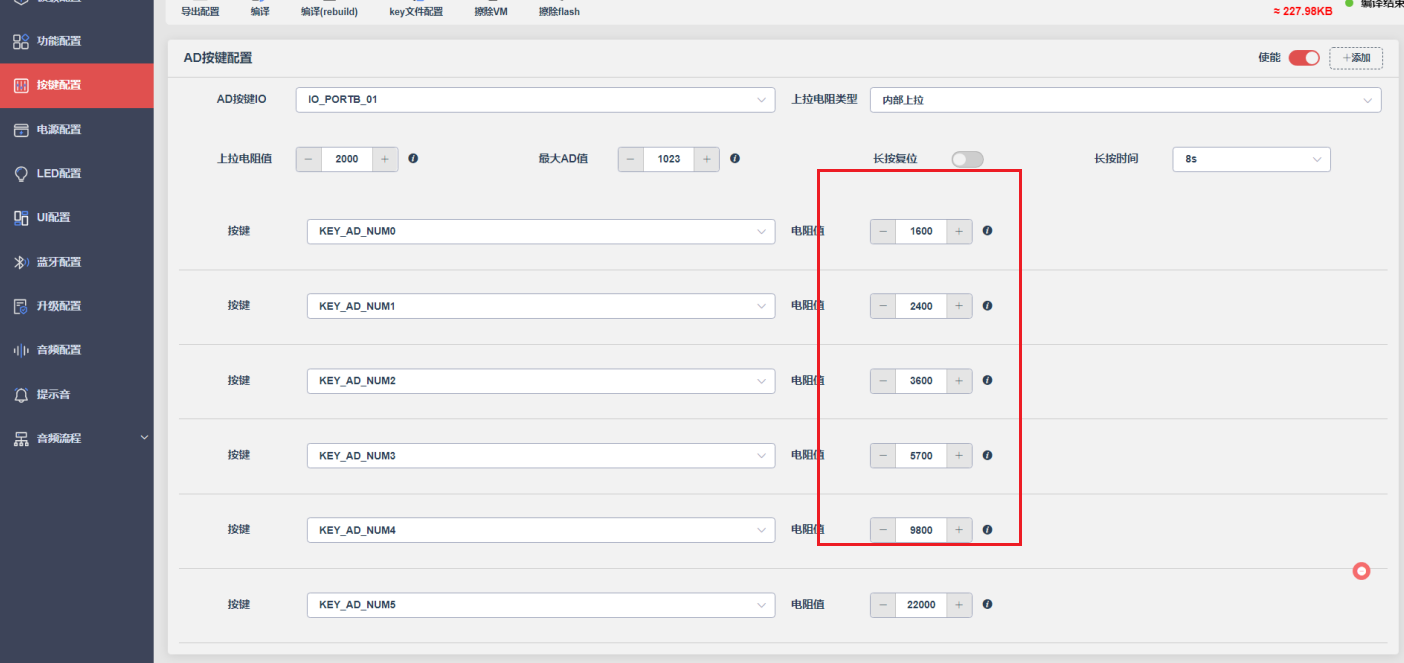
Task: Click the 上拉电阻值 field showing 2000
Action: pos(347,159)
